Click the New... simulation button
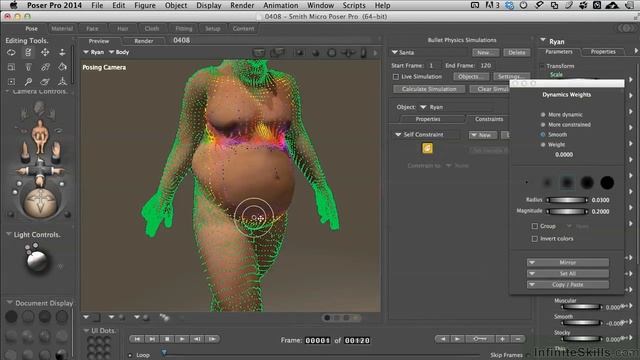Screen dimensions: 640x360 pos(485,53)
